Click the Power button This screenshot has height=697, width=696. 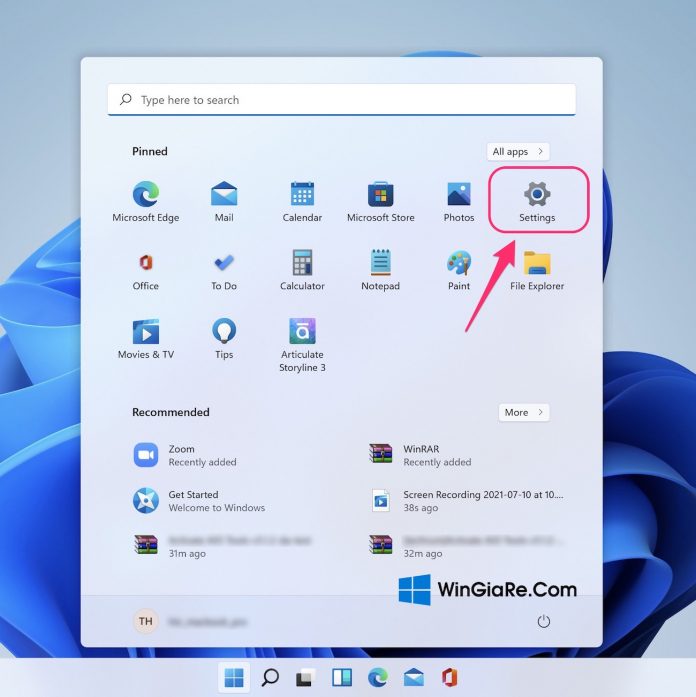pos(544,621)
